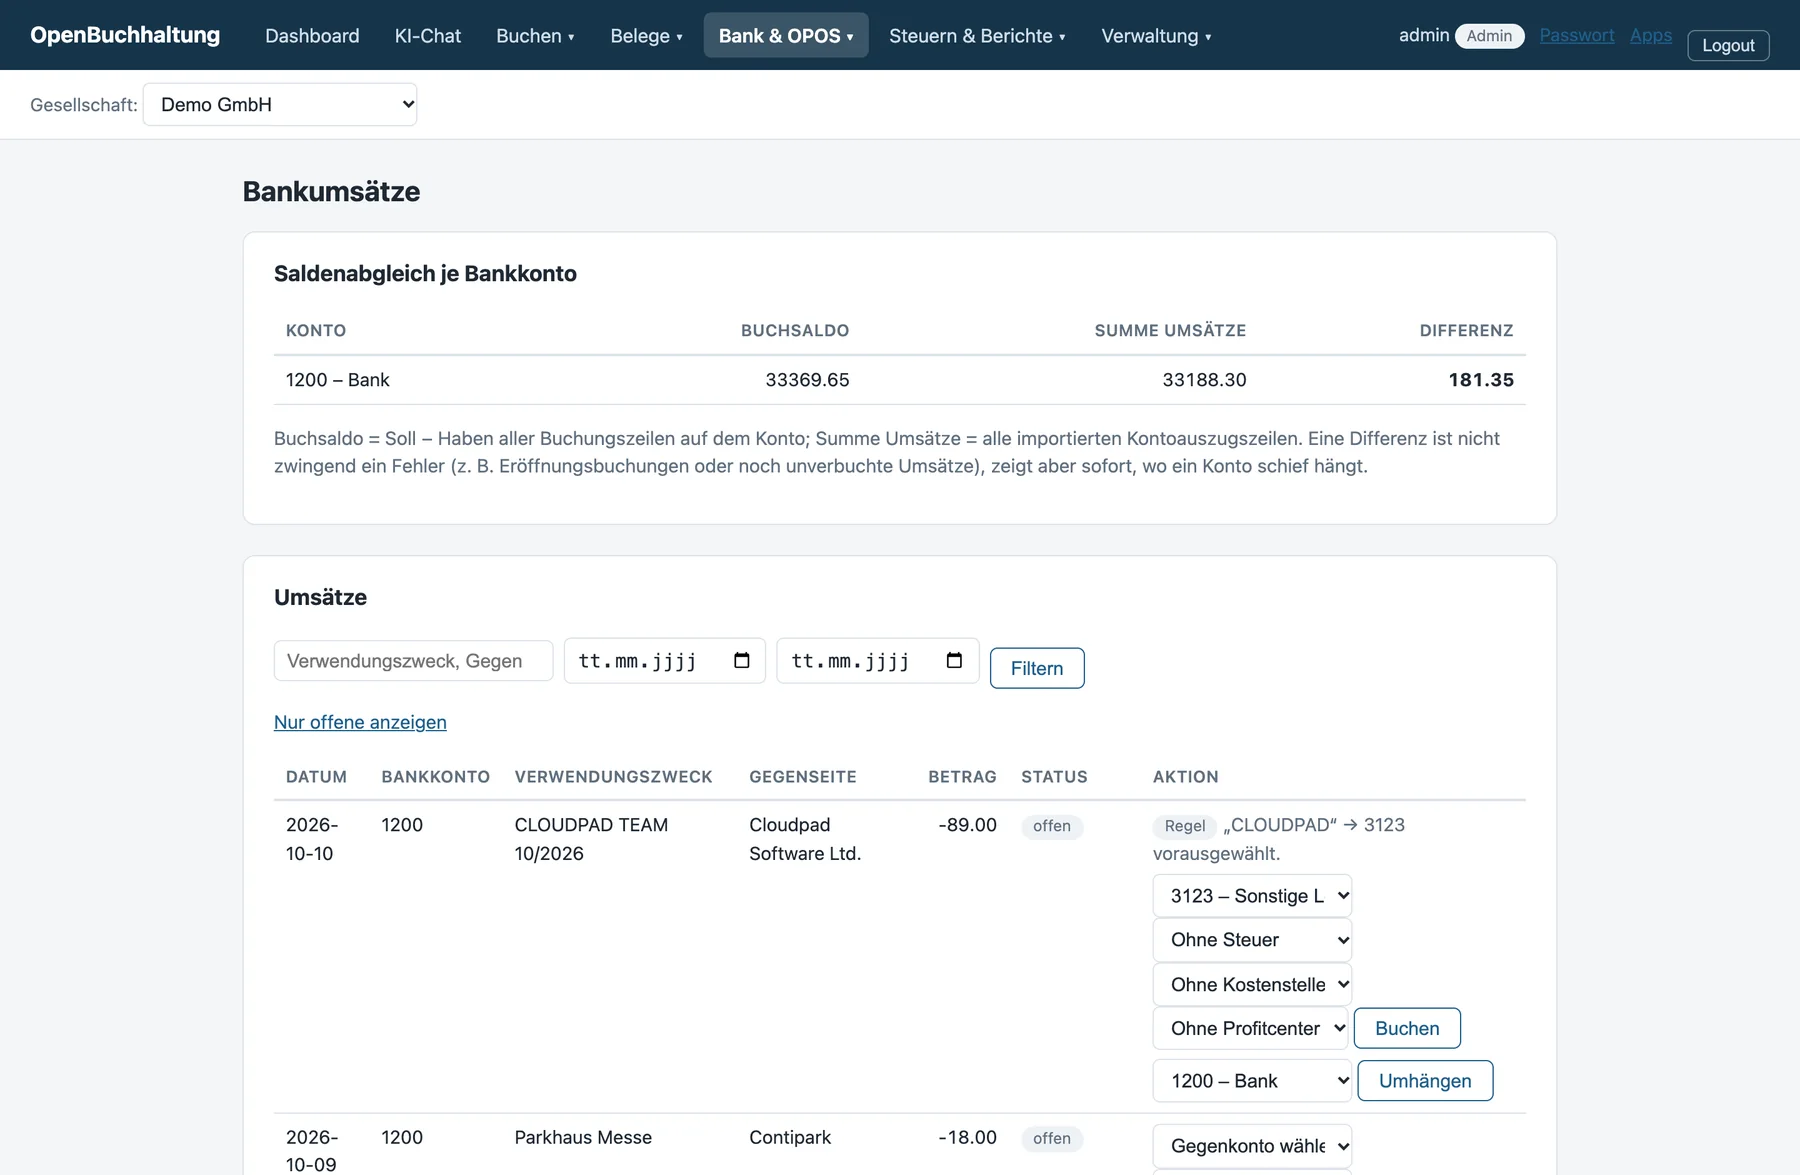Open Gegenkonto wählen dropdown for Parkhaus Messe
Image resolution: width=1800 pixels, height=1175 pixels.
[1252, 1146]
